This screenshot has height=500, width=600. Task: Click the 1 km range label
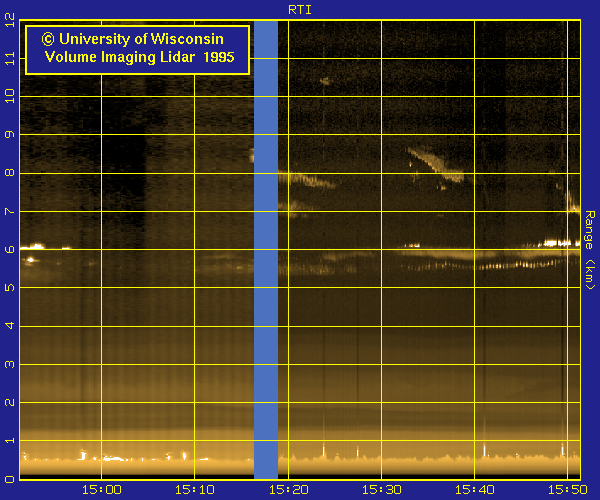(10, 441)
